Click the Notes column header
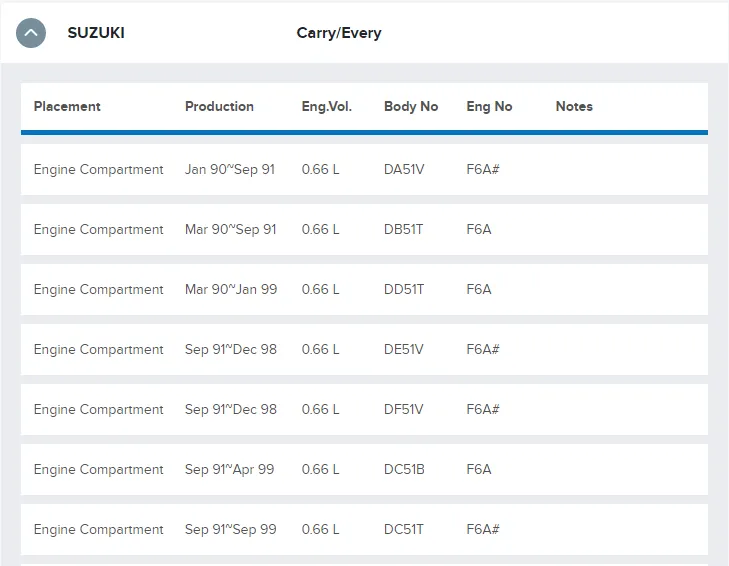 (574, 106)
